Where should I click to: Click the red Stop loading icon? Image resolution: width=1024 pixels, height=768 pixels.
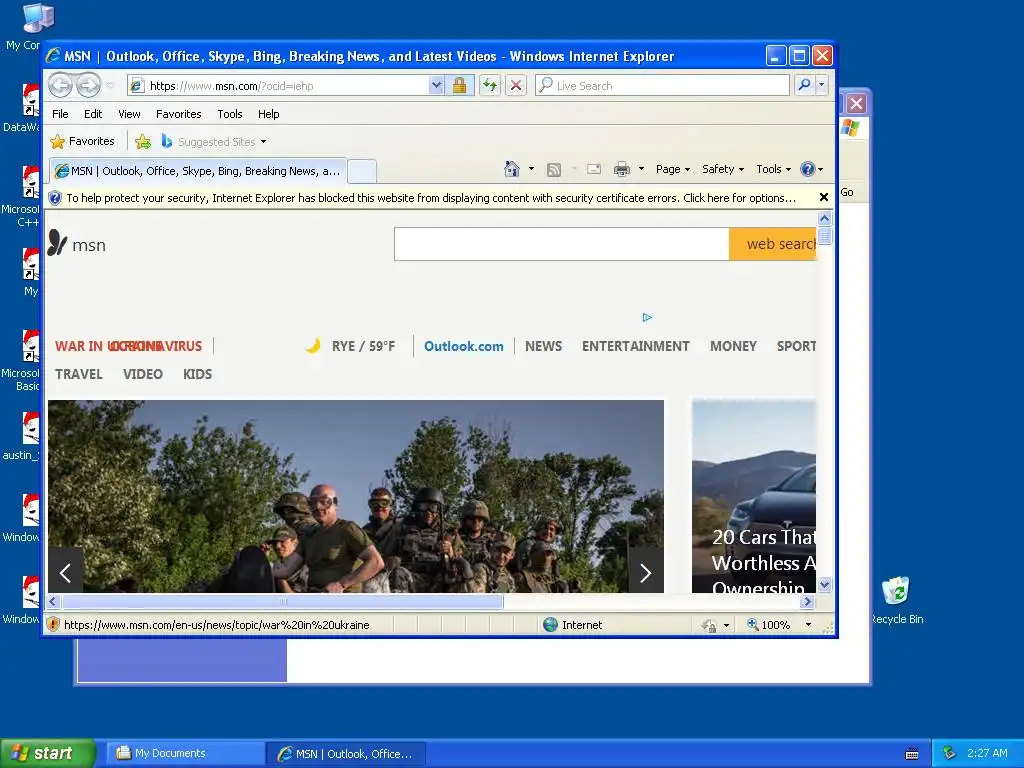click(x=516, y=86)
